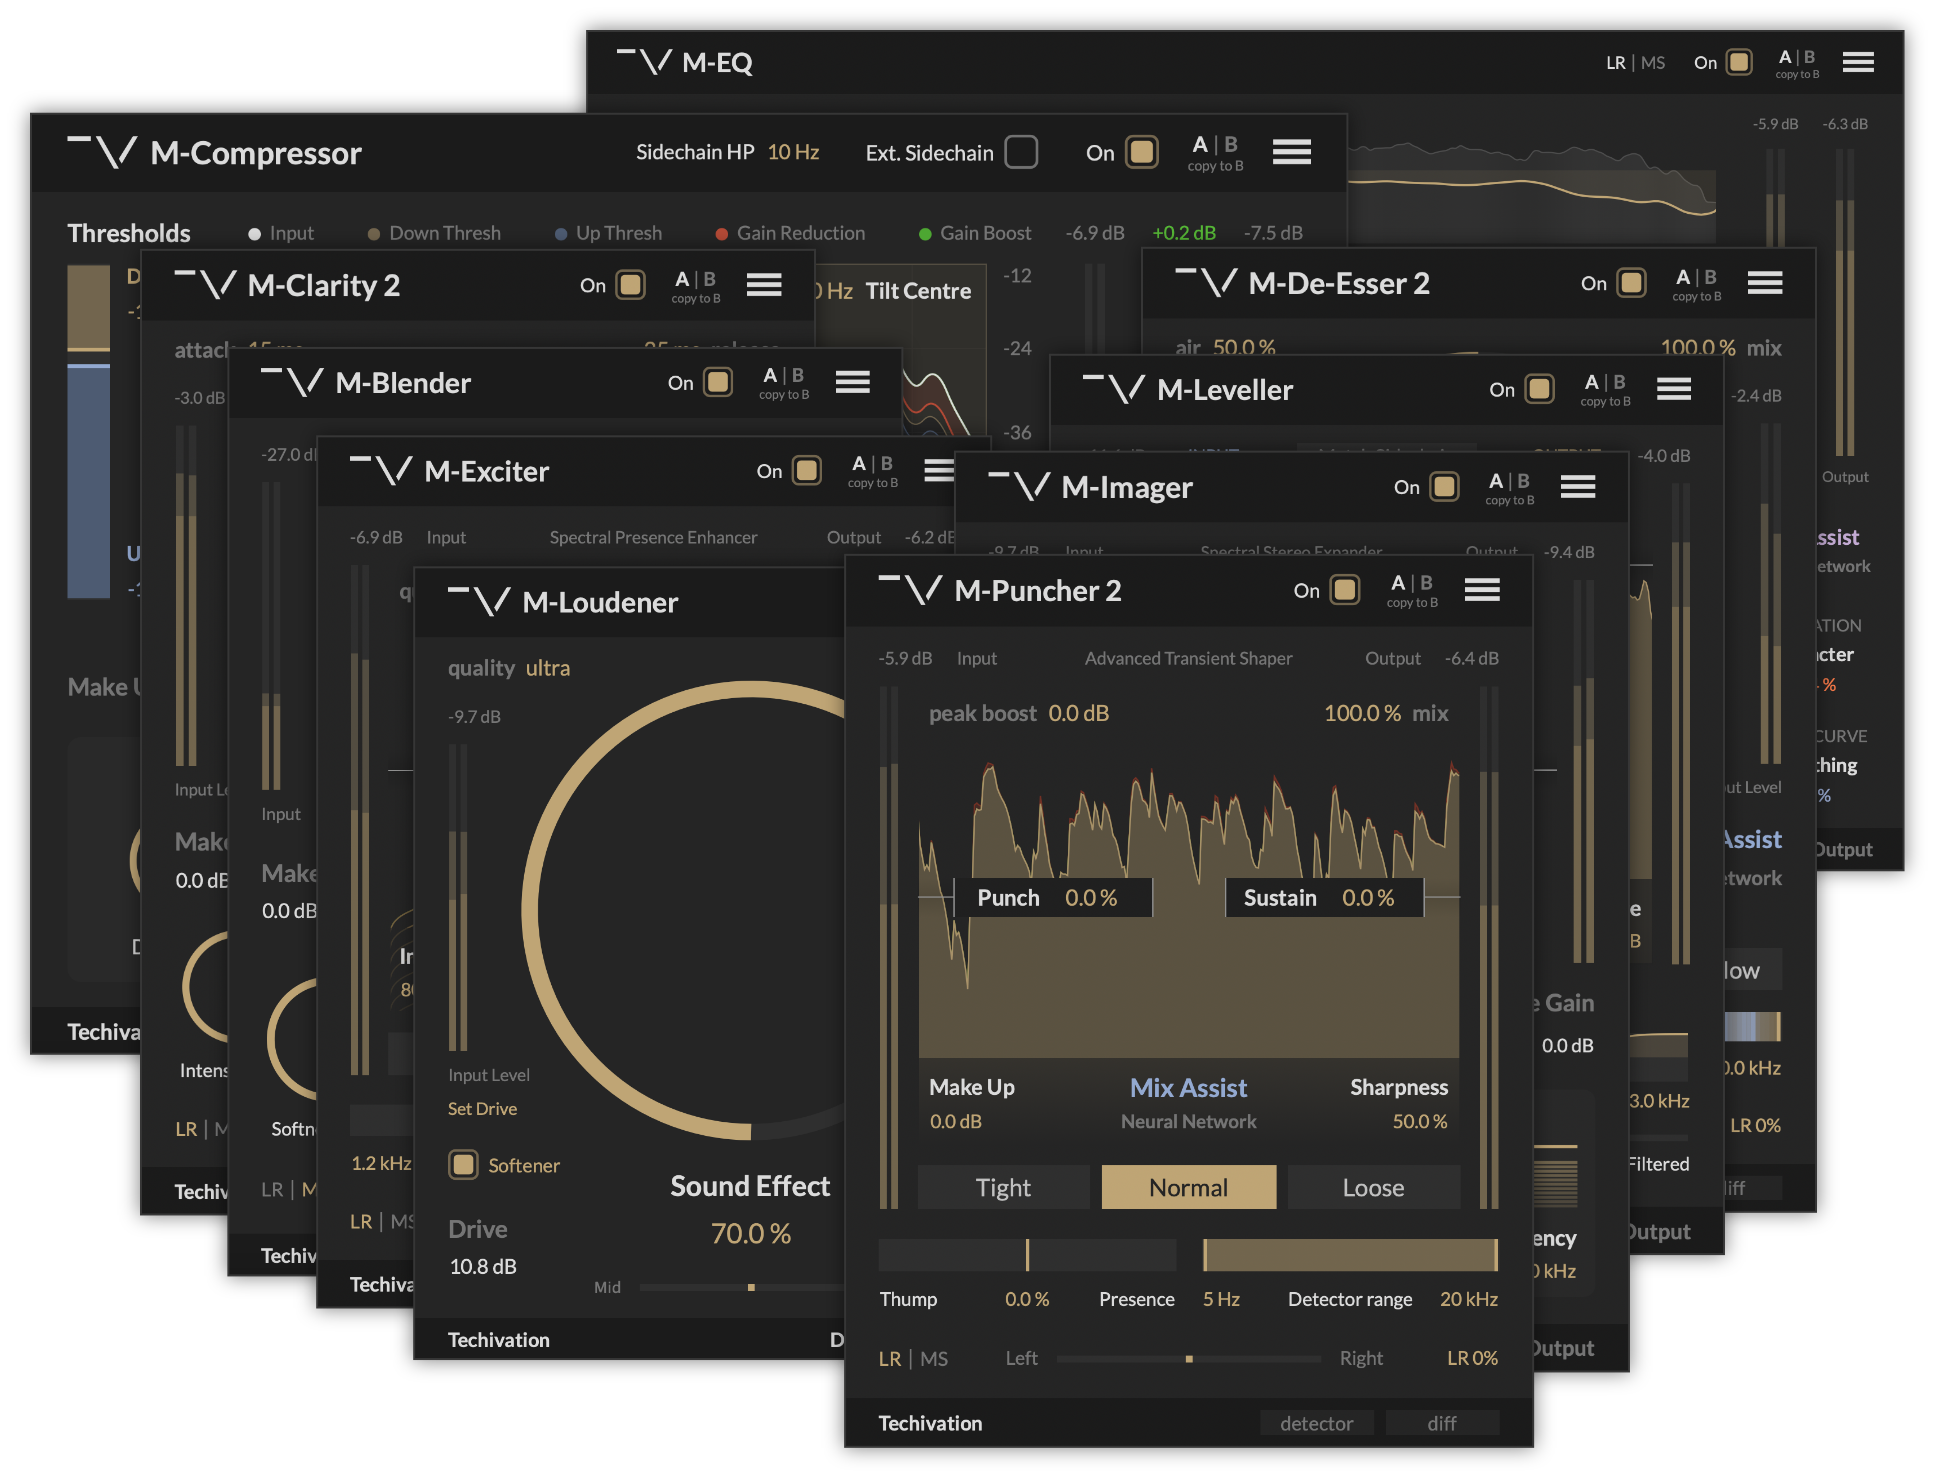This screenshot has height=1478, width=1935.
Task: Adjust Sharpness 50.0 % value in M-Puncher
Action: coord(1419,1121)
